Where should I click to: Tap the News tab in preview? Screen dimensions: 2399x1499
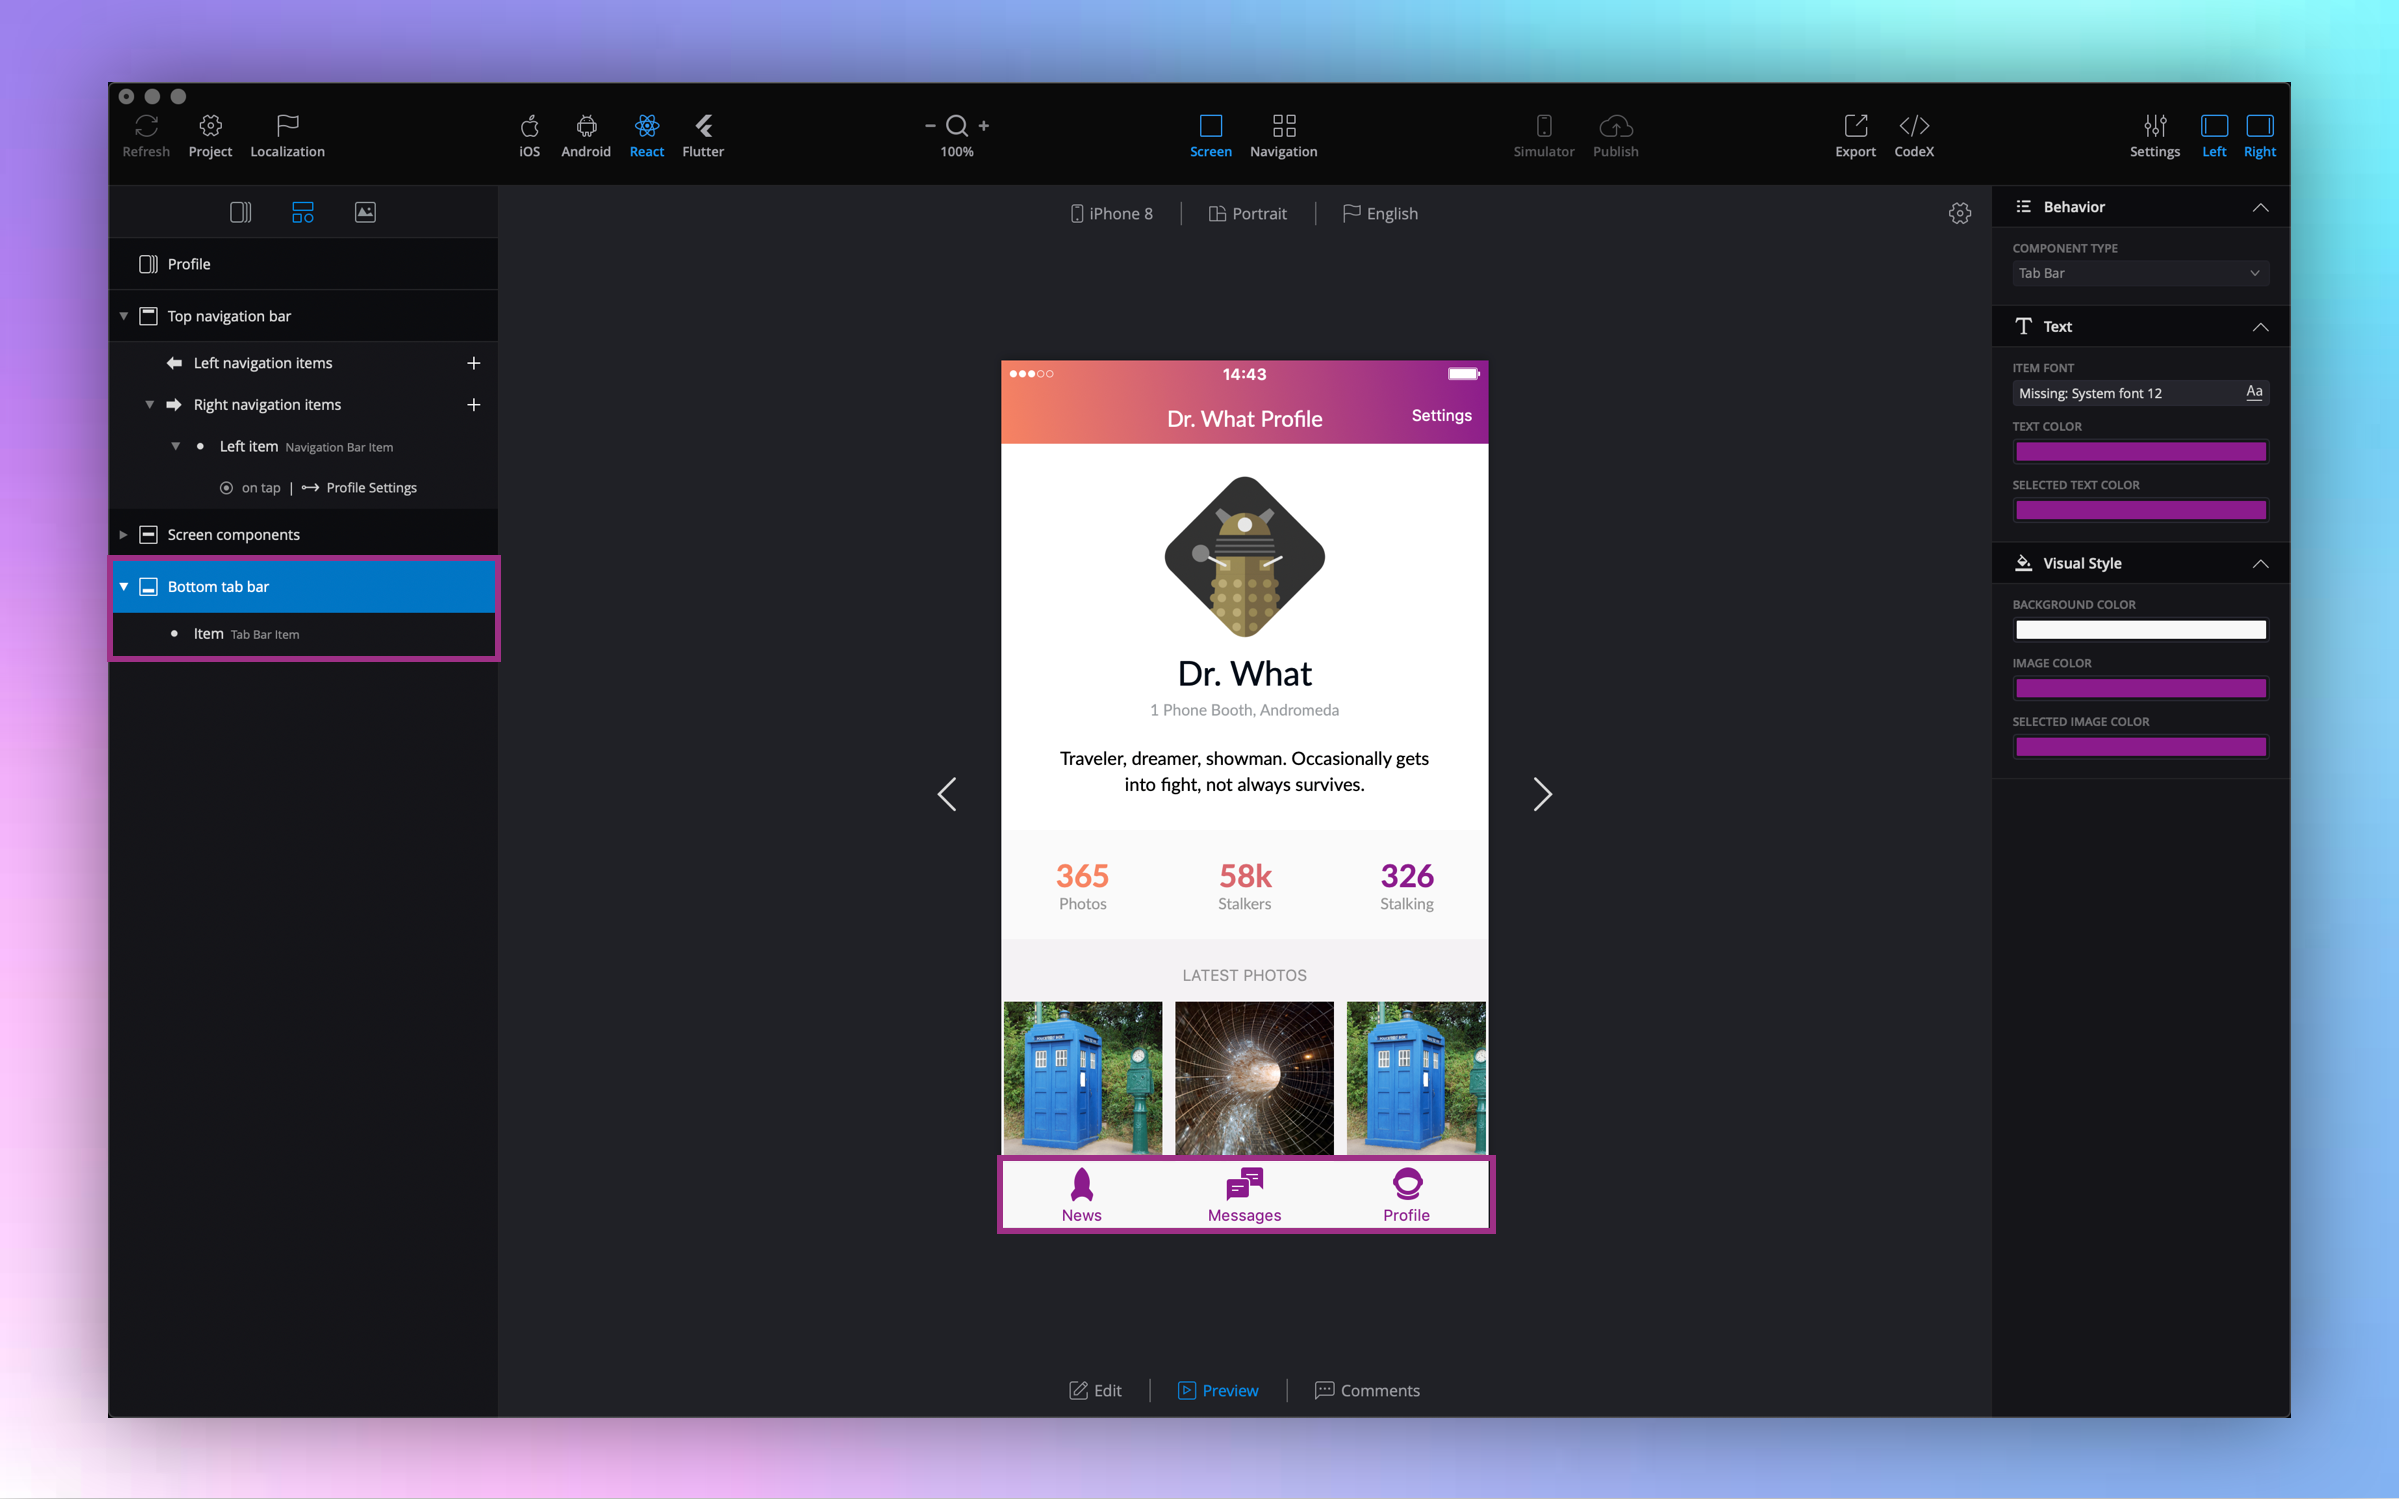1081,1195
